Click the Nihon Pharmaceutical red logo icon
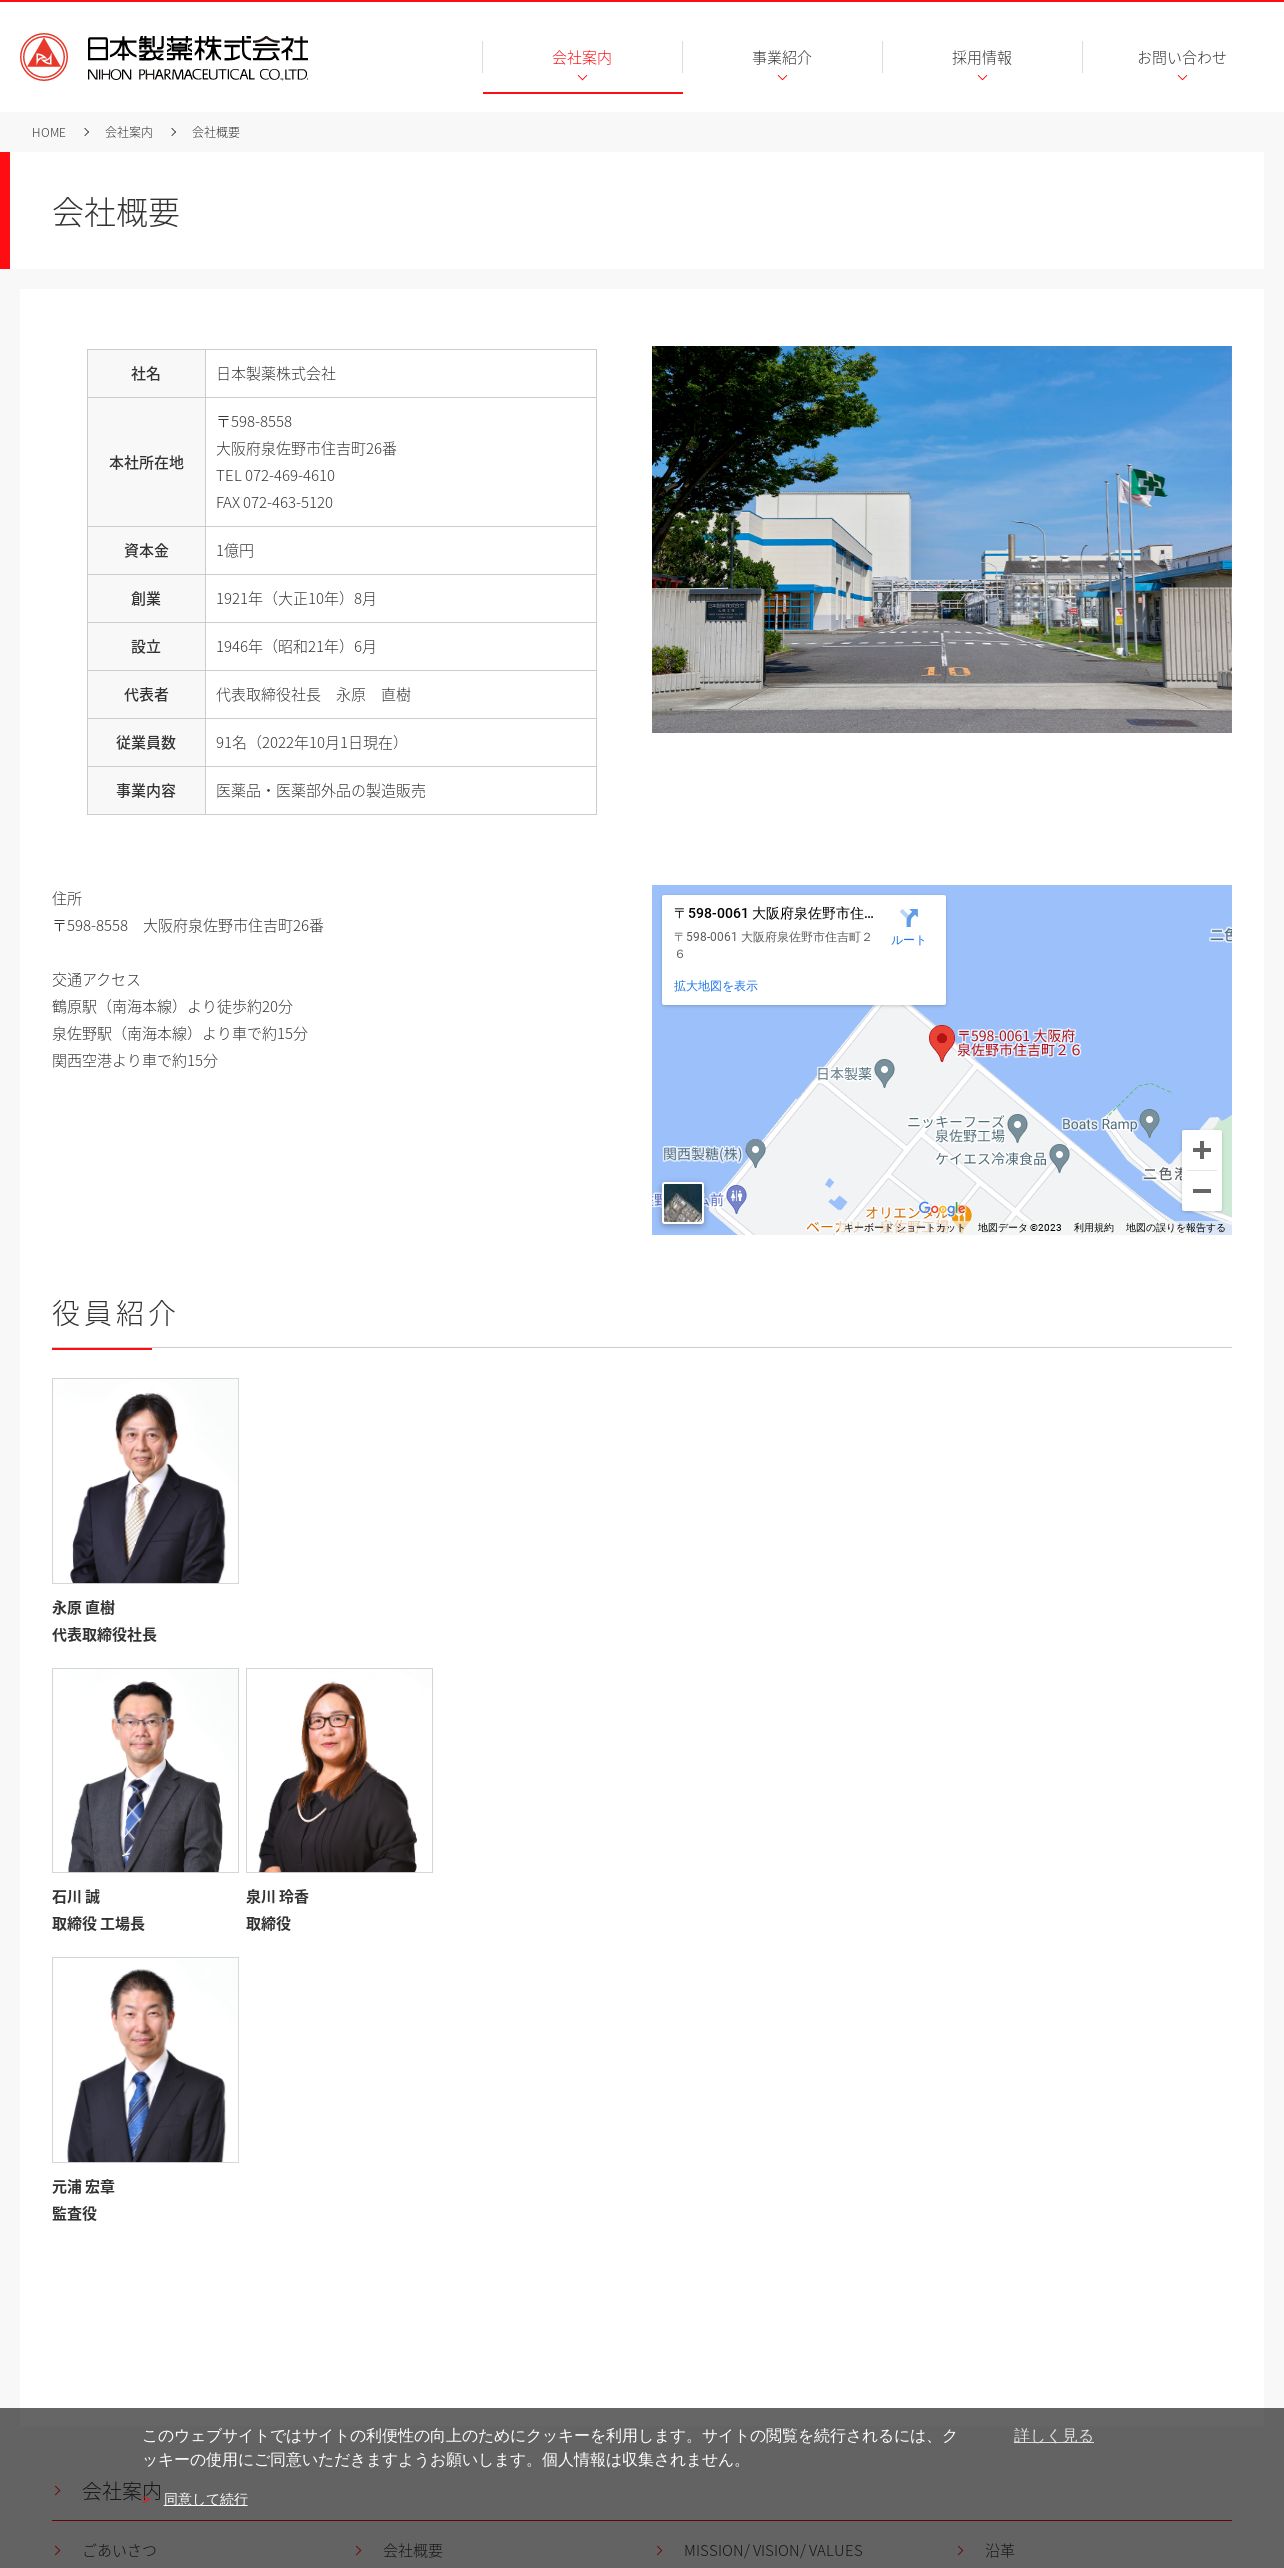 pyautogui.click(x=44, y=57)
